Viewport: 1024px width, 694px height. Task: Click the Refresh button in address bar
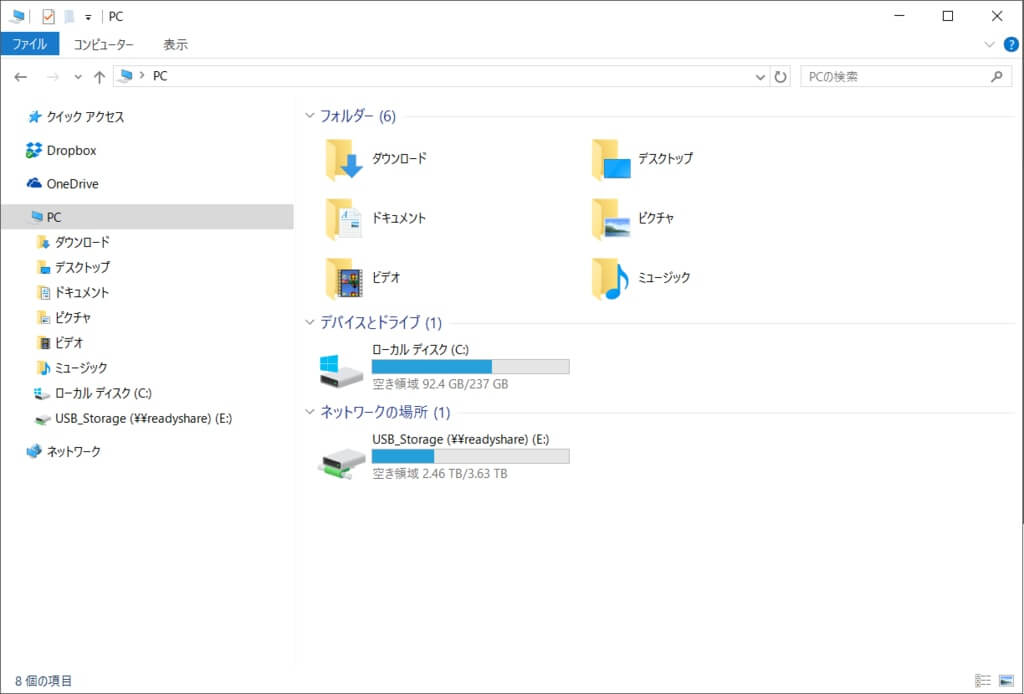780,77
